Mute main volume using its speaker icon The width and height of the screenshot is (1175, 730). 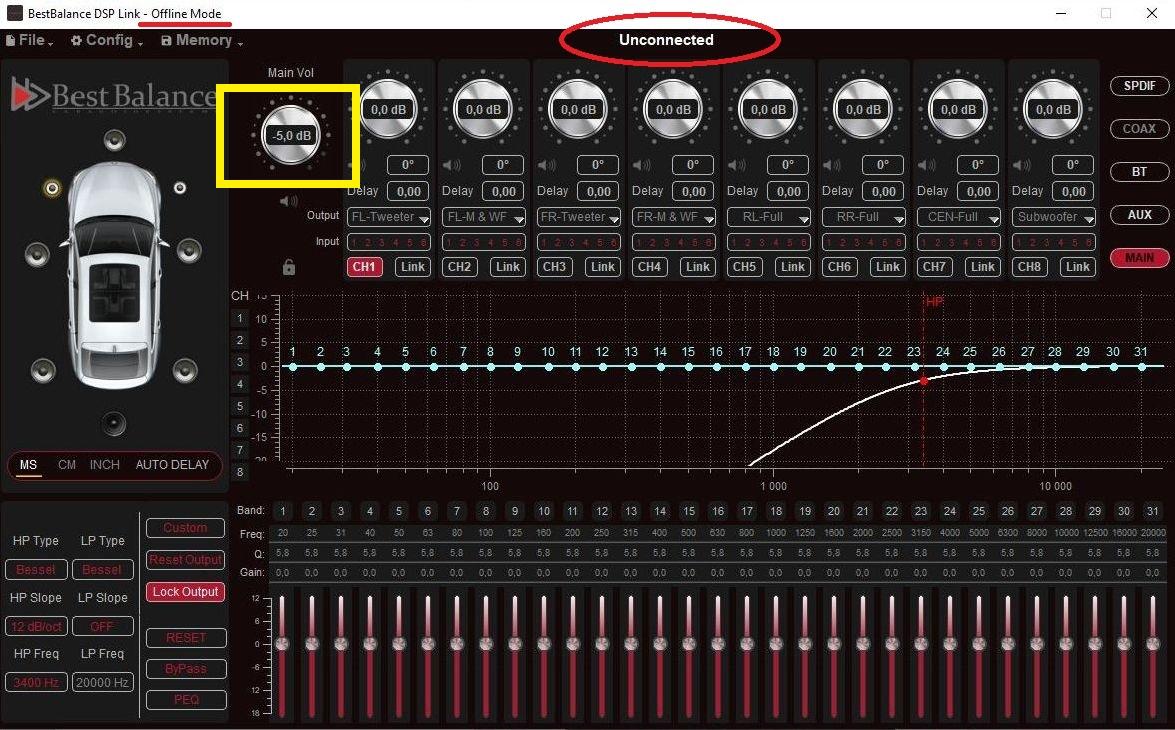[289, 201]
